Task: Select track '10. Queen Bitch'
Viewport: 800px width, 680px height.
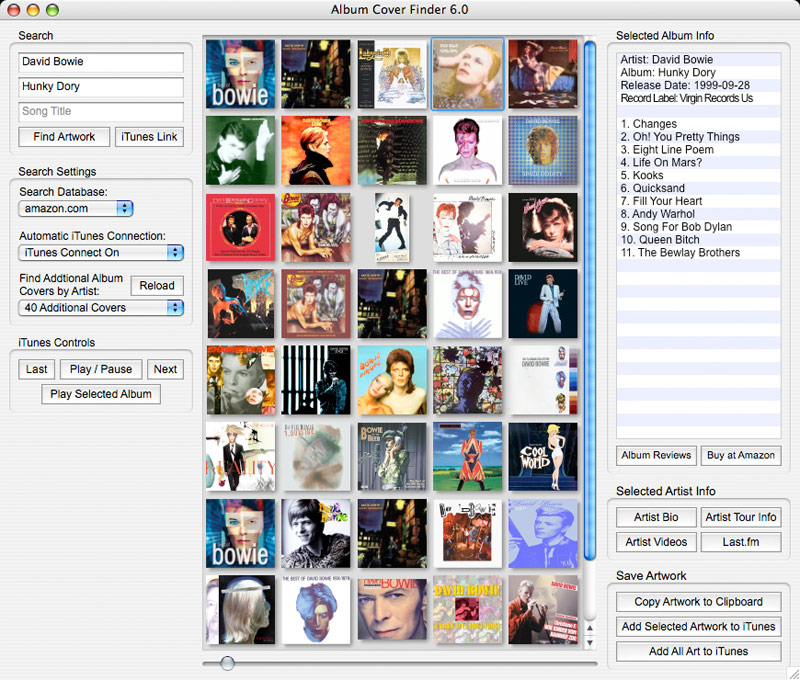Action: (698, 240)
